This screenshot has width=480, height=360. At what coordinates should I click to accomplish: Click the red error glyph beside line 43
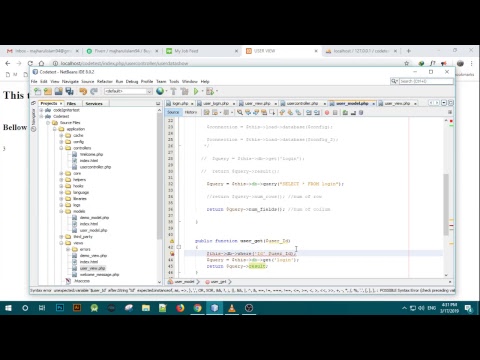point(172,253)
